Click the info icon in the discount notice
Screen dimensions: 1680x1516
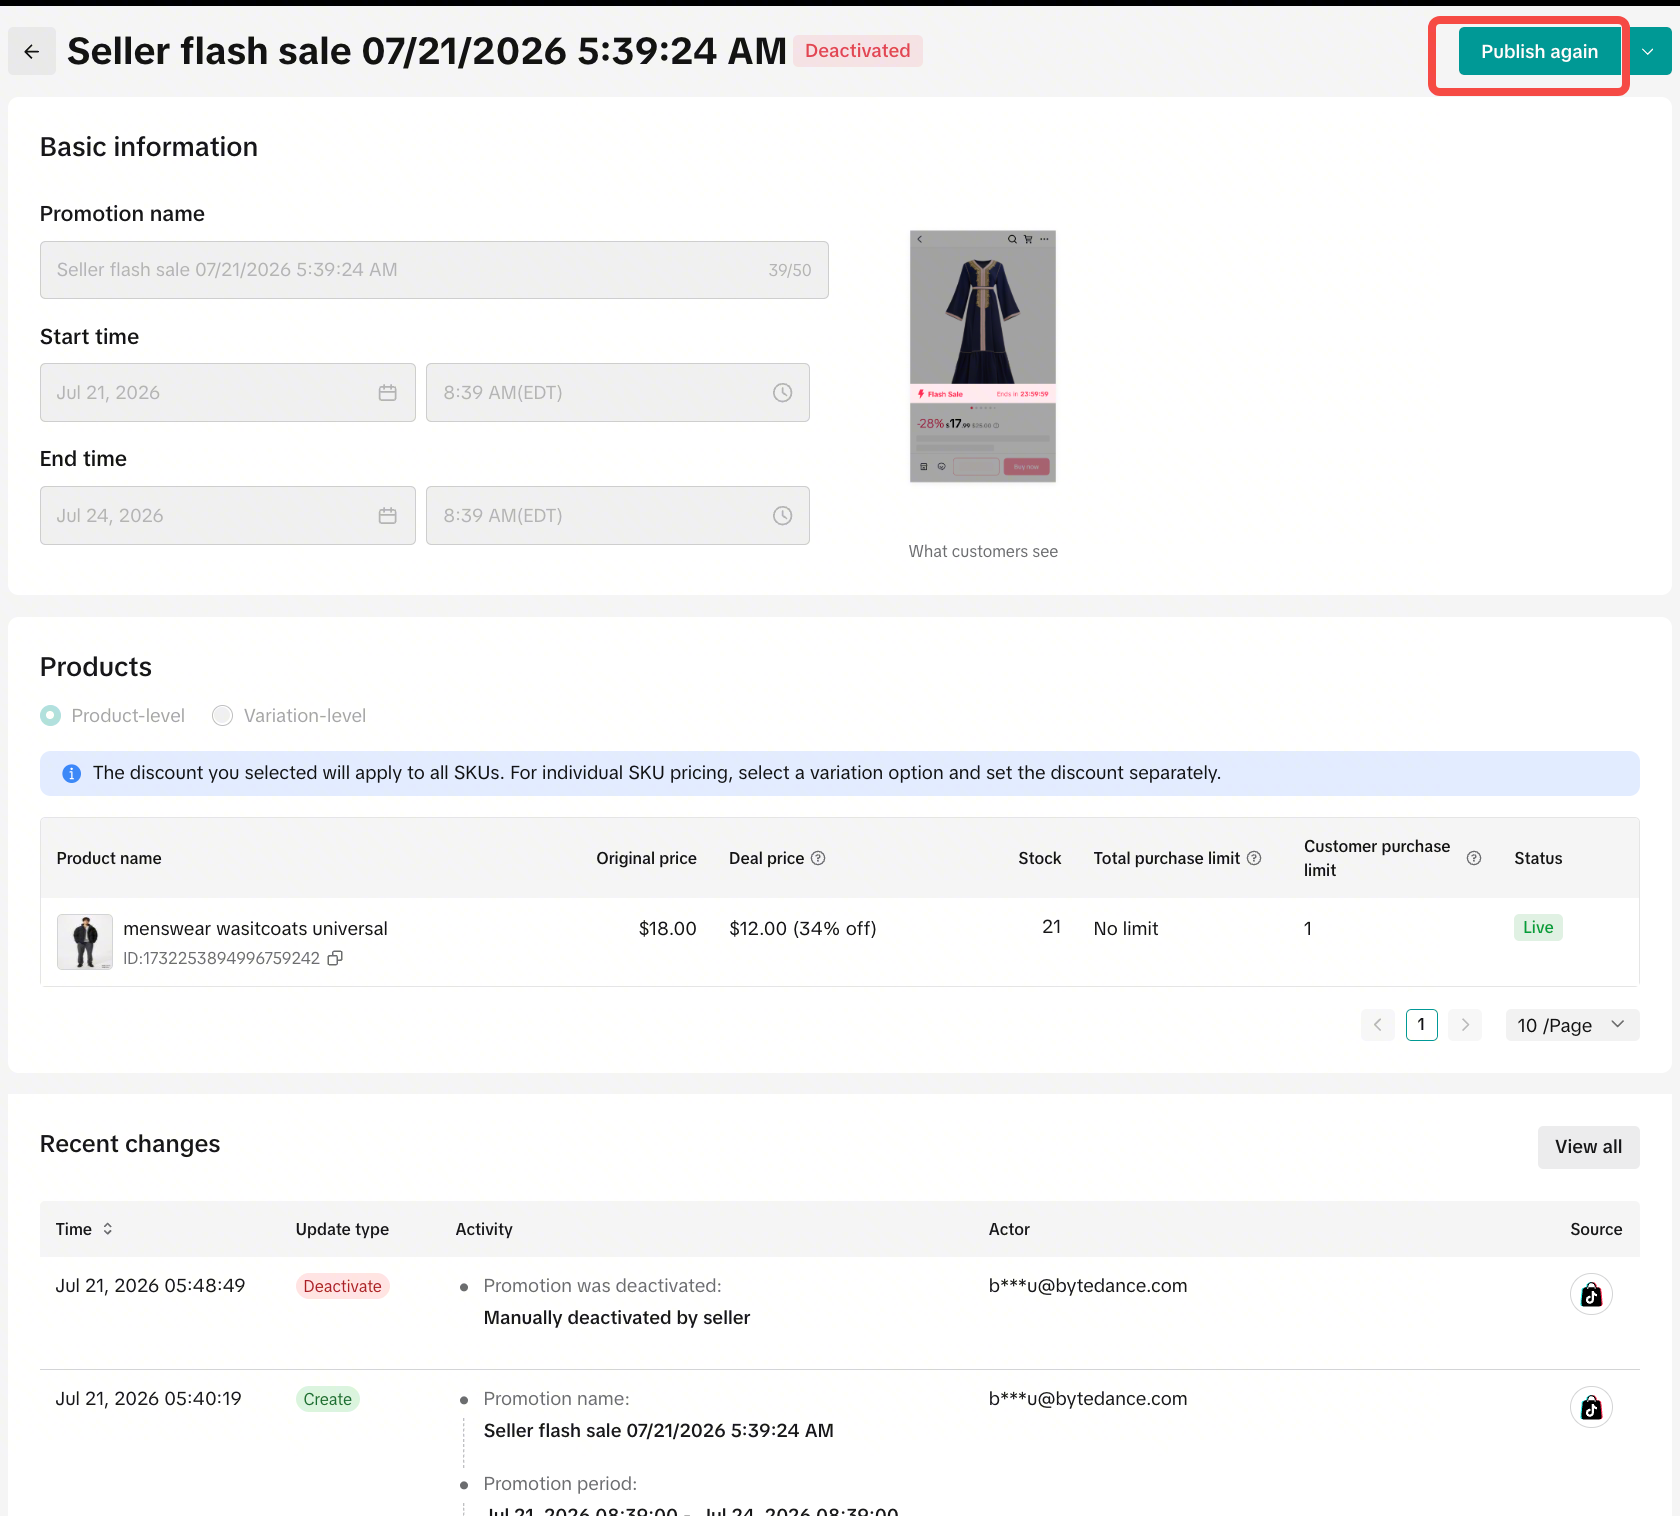(x=72, y=774)
